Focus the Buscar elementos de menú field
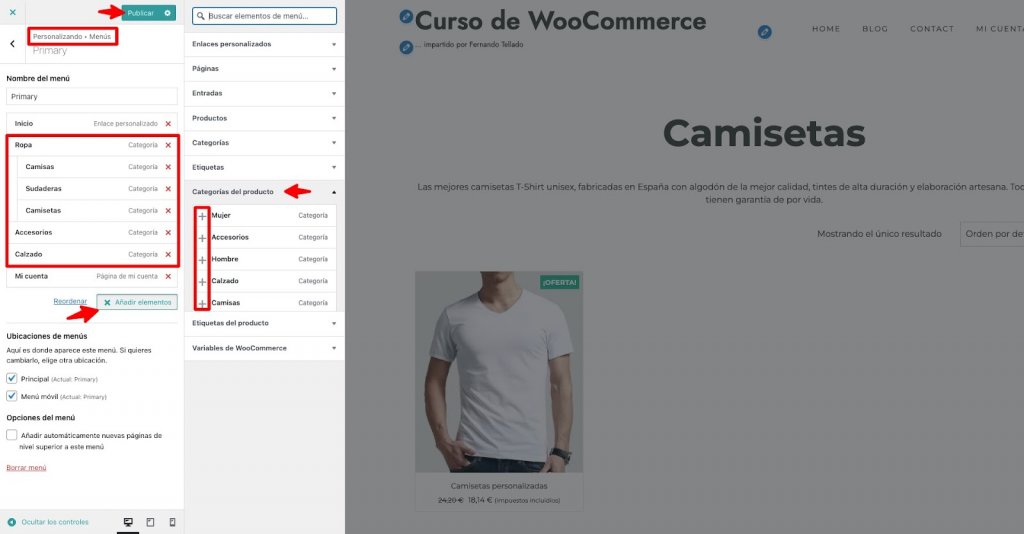The height and width of the screenshot is (534, 1024). [264, 16]
